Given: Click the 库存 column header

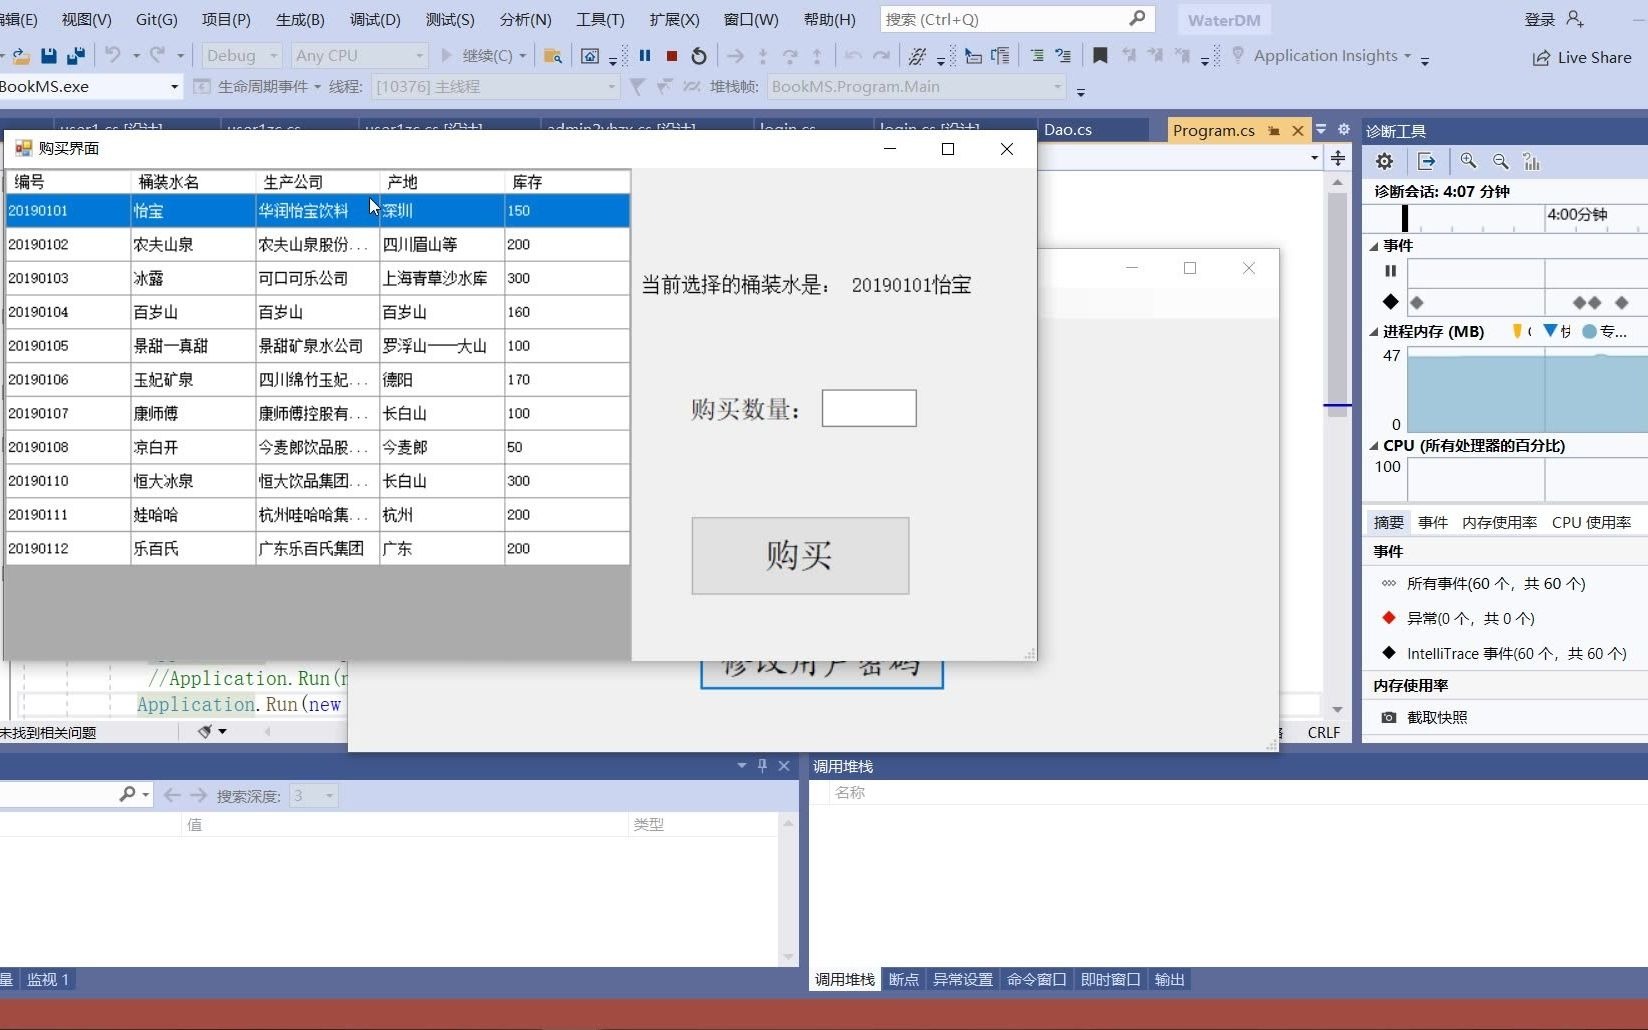Looking at the screenshot, I should point(567,182).
